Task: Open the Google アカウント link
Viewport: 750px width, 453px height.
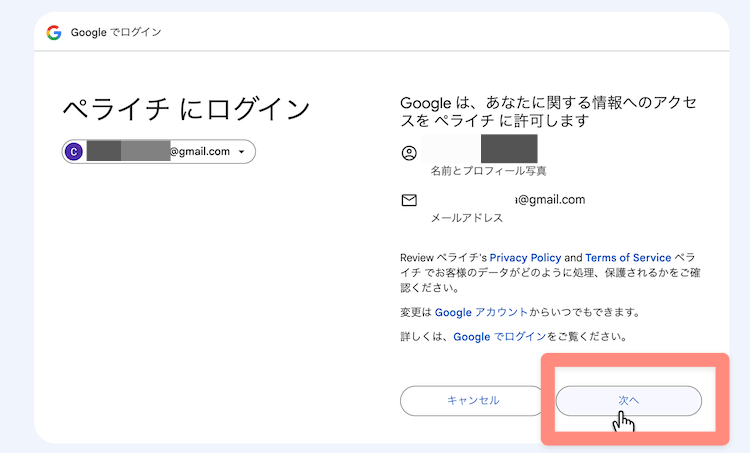Action: tap(481, 312)
